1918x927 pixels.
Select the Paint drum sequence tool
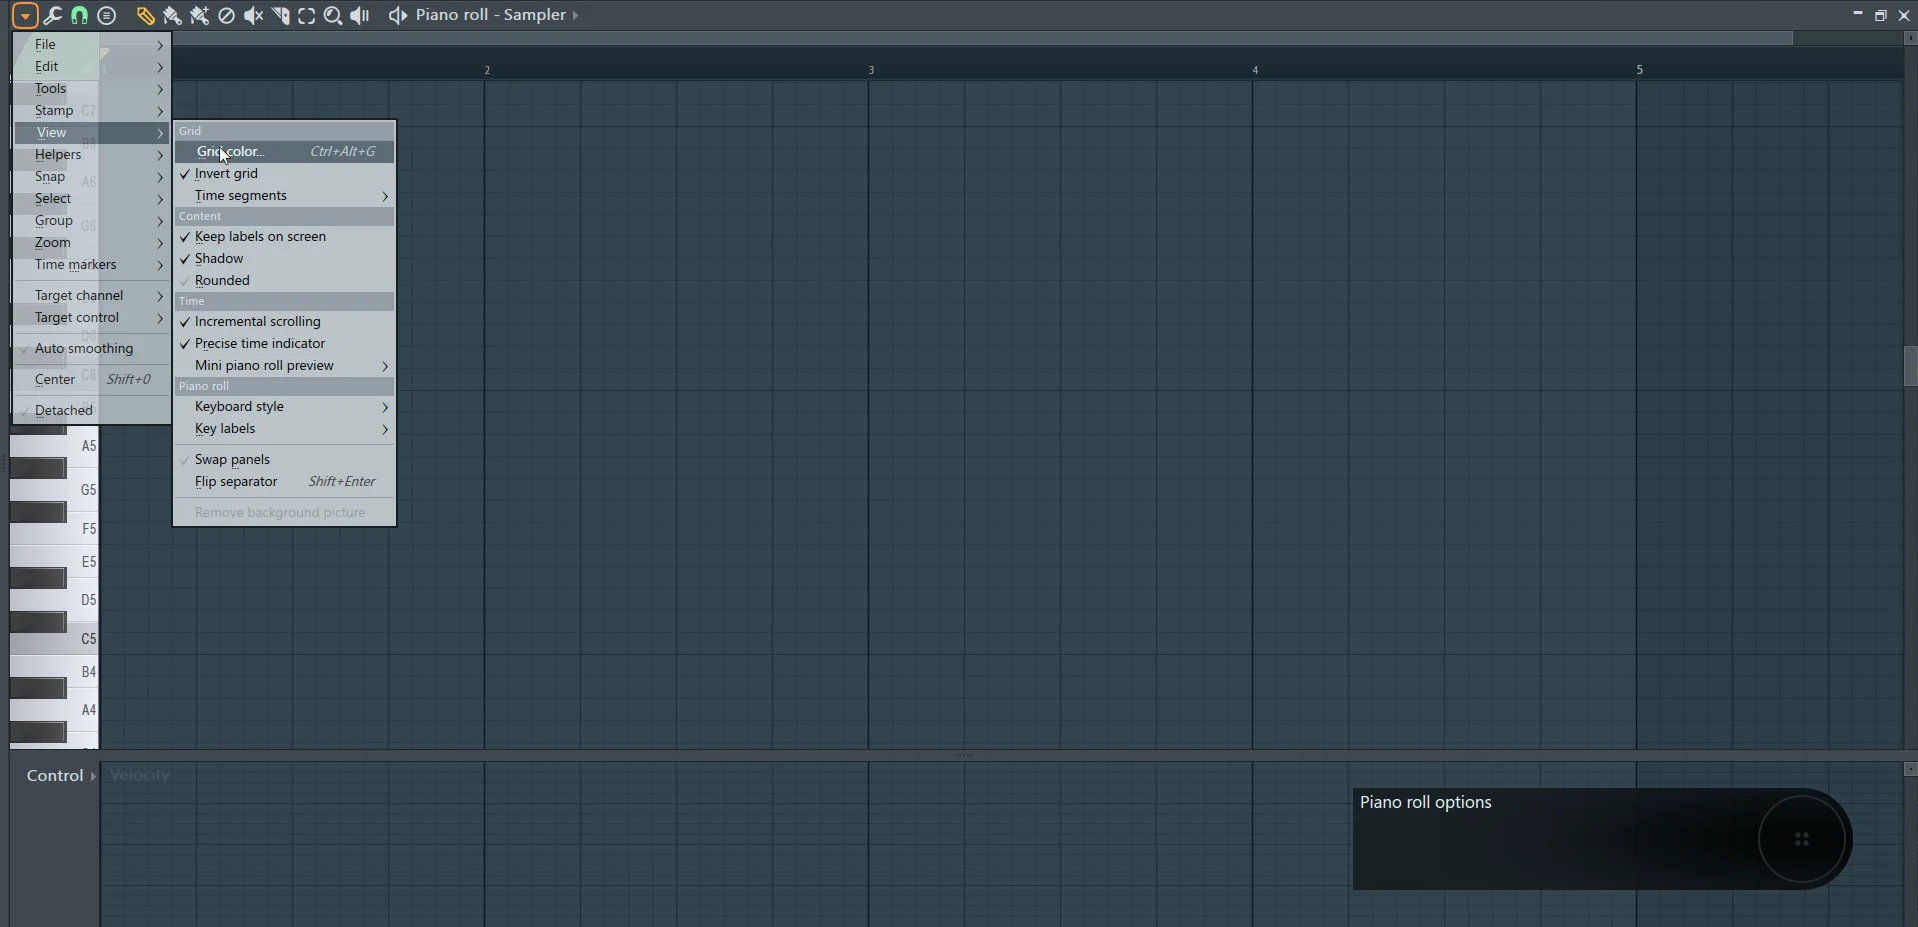tap(199, 15)
